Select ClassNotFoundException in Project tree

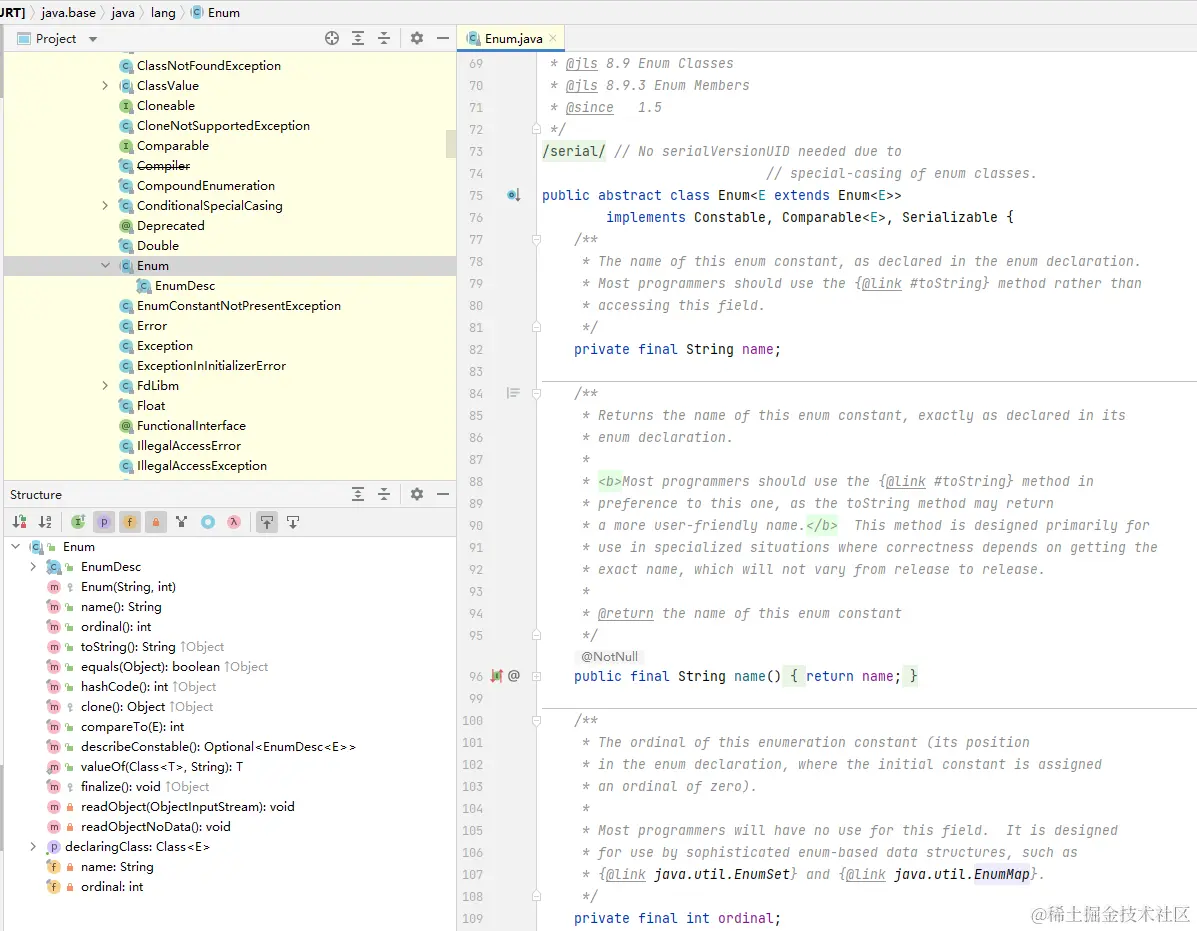[208, 66]
